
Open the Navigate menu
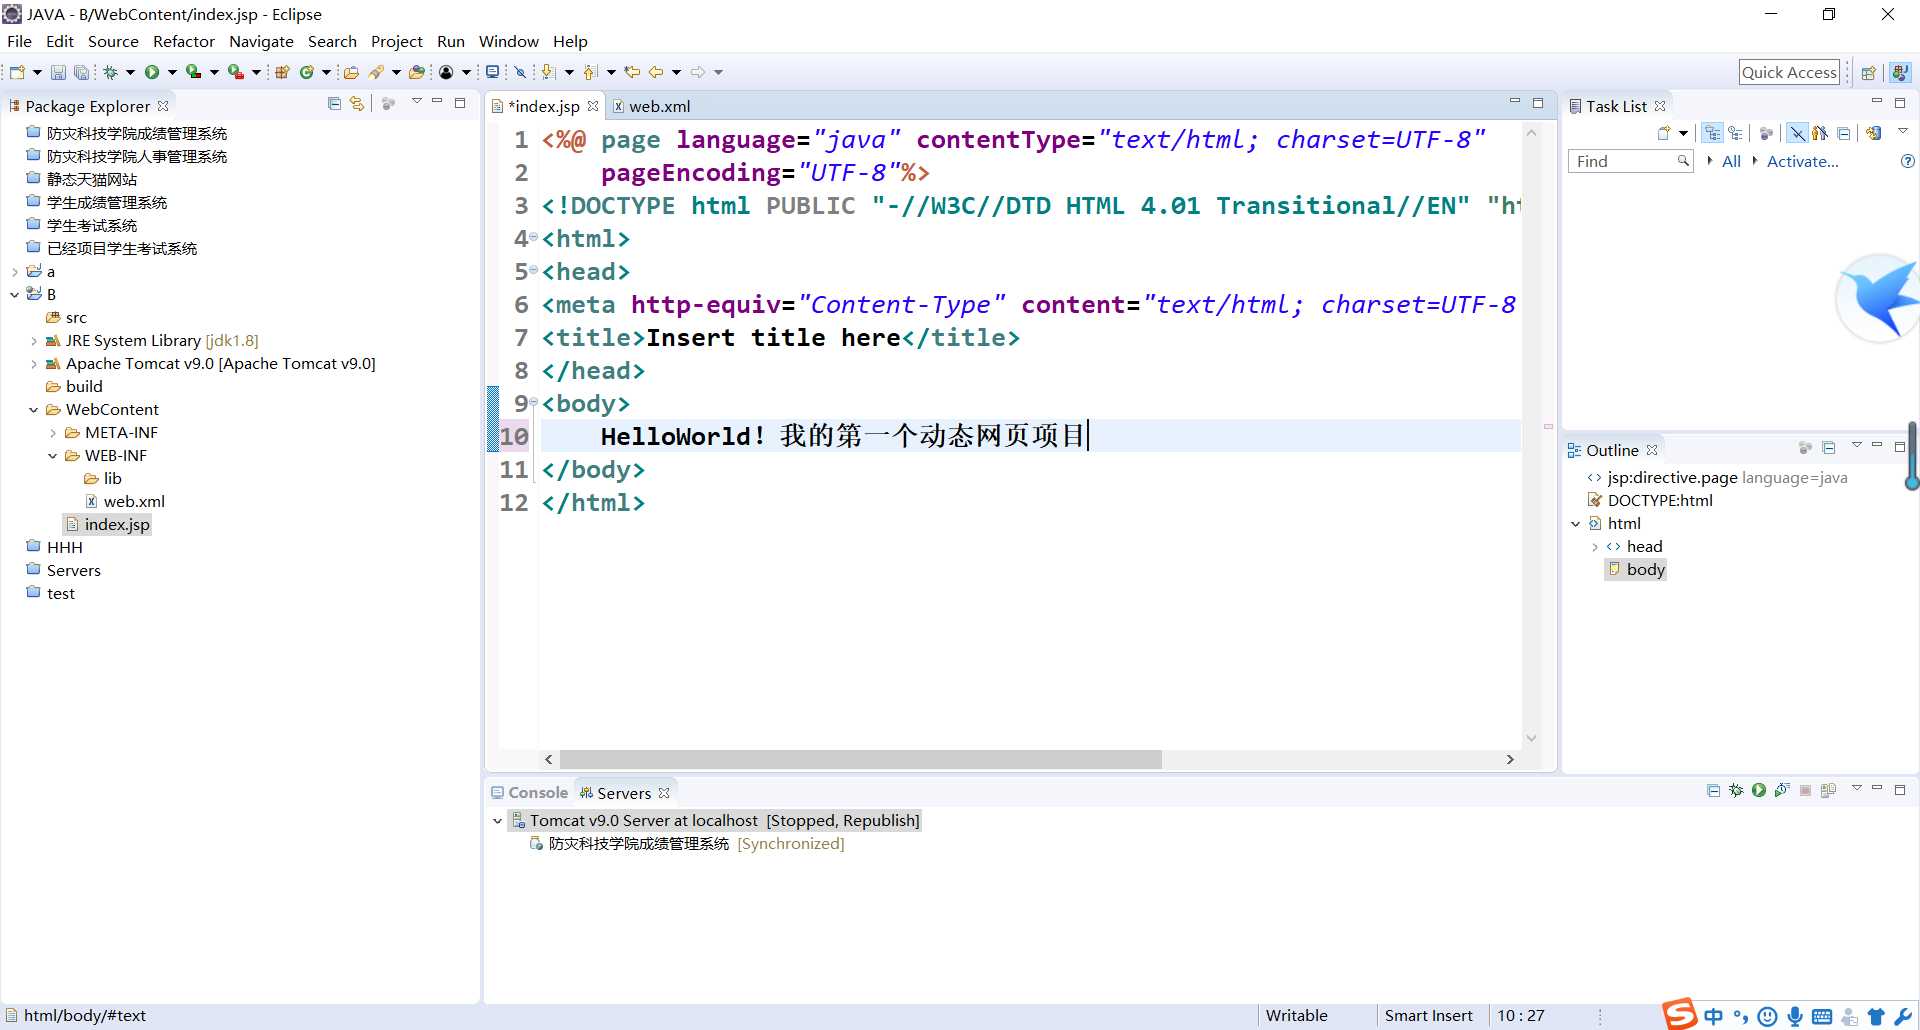pos(261,42)
